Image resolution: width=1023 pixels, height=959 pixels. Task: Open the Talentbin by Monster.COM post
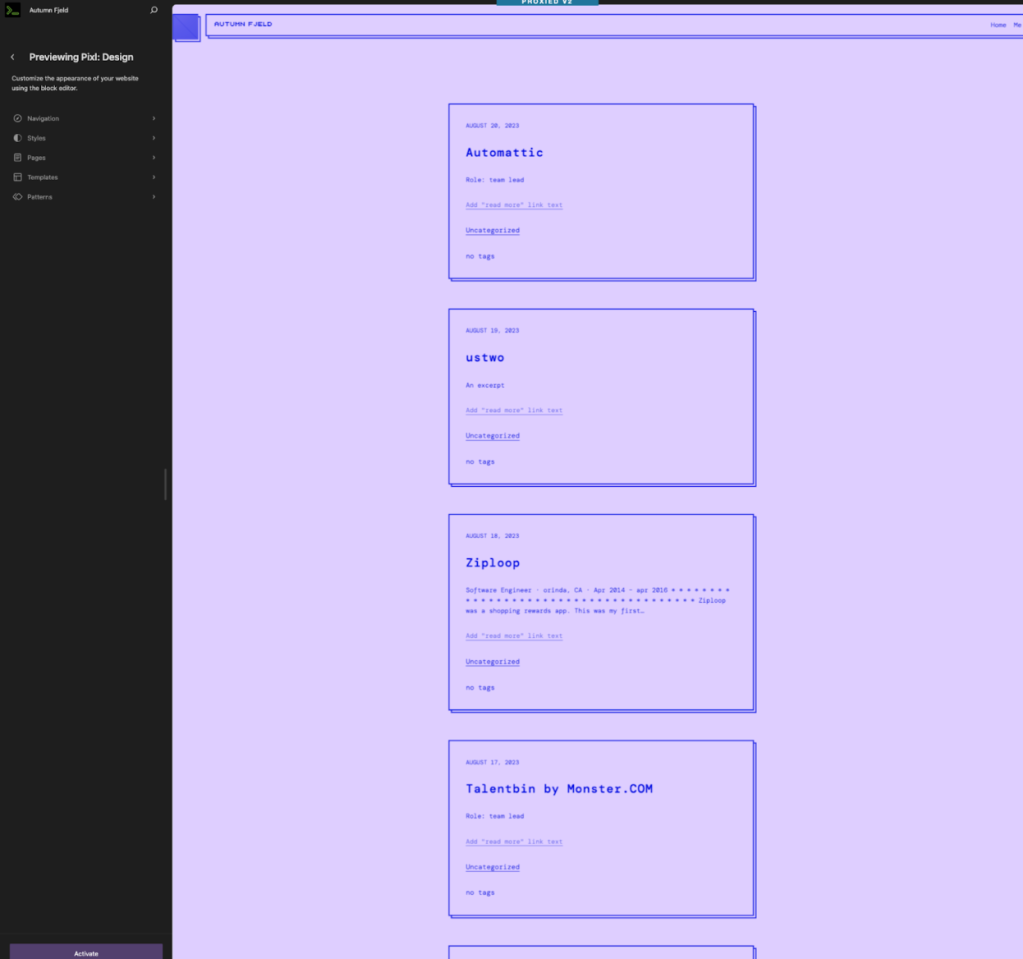click(x=558, y=789)
